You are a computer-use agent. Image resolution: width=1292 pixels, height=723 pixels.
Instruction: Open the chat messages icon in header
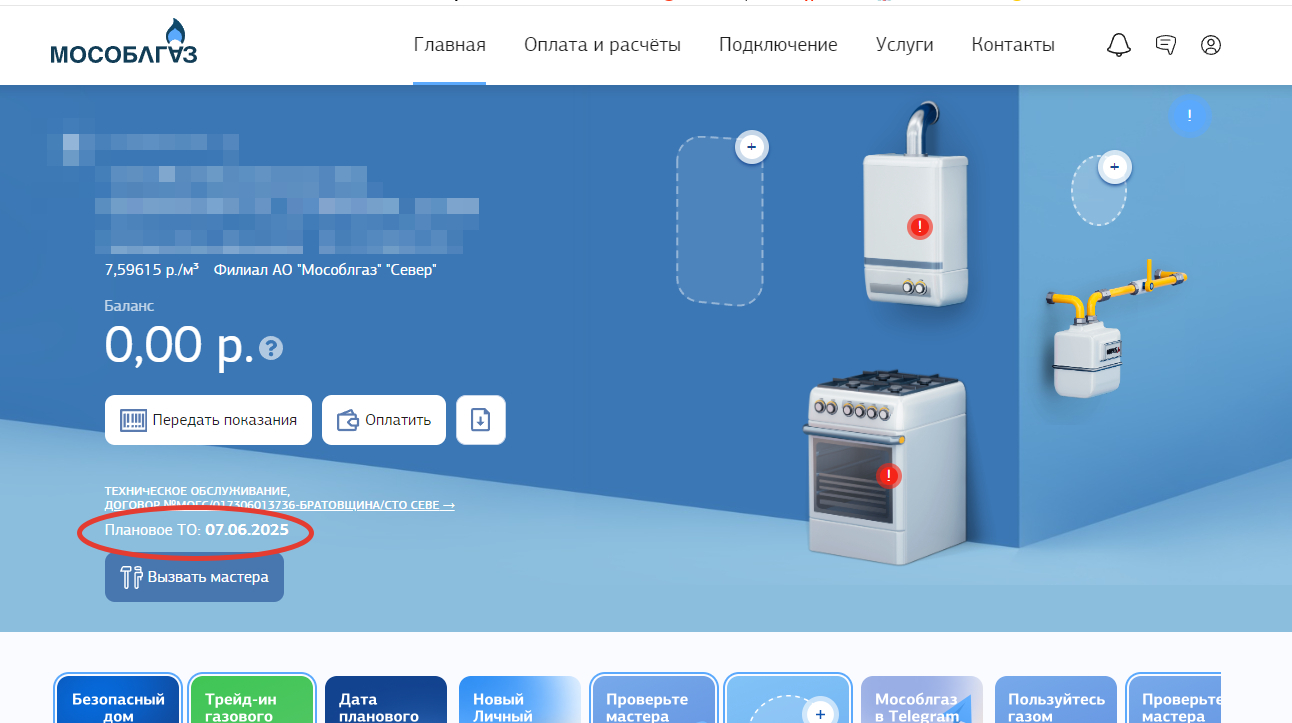coord(1165,45)
